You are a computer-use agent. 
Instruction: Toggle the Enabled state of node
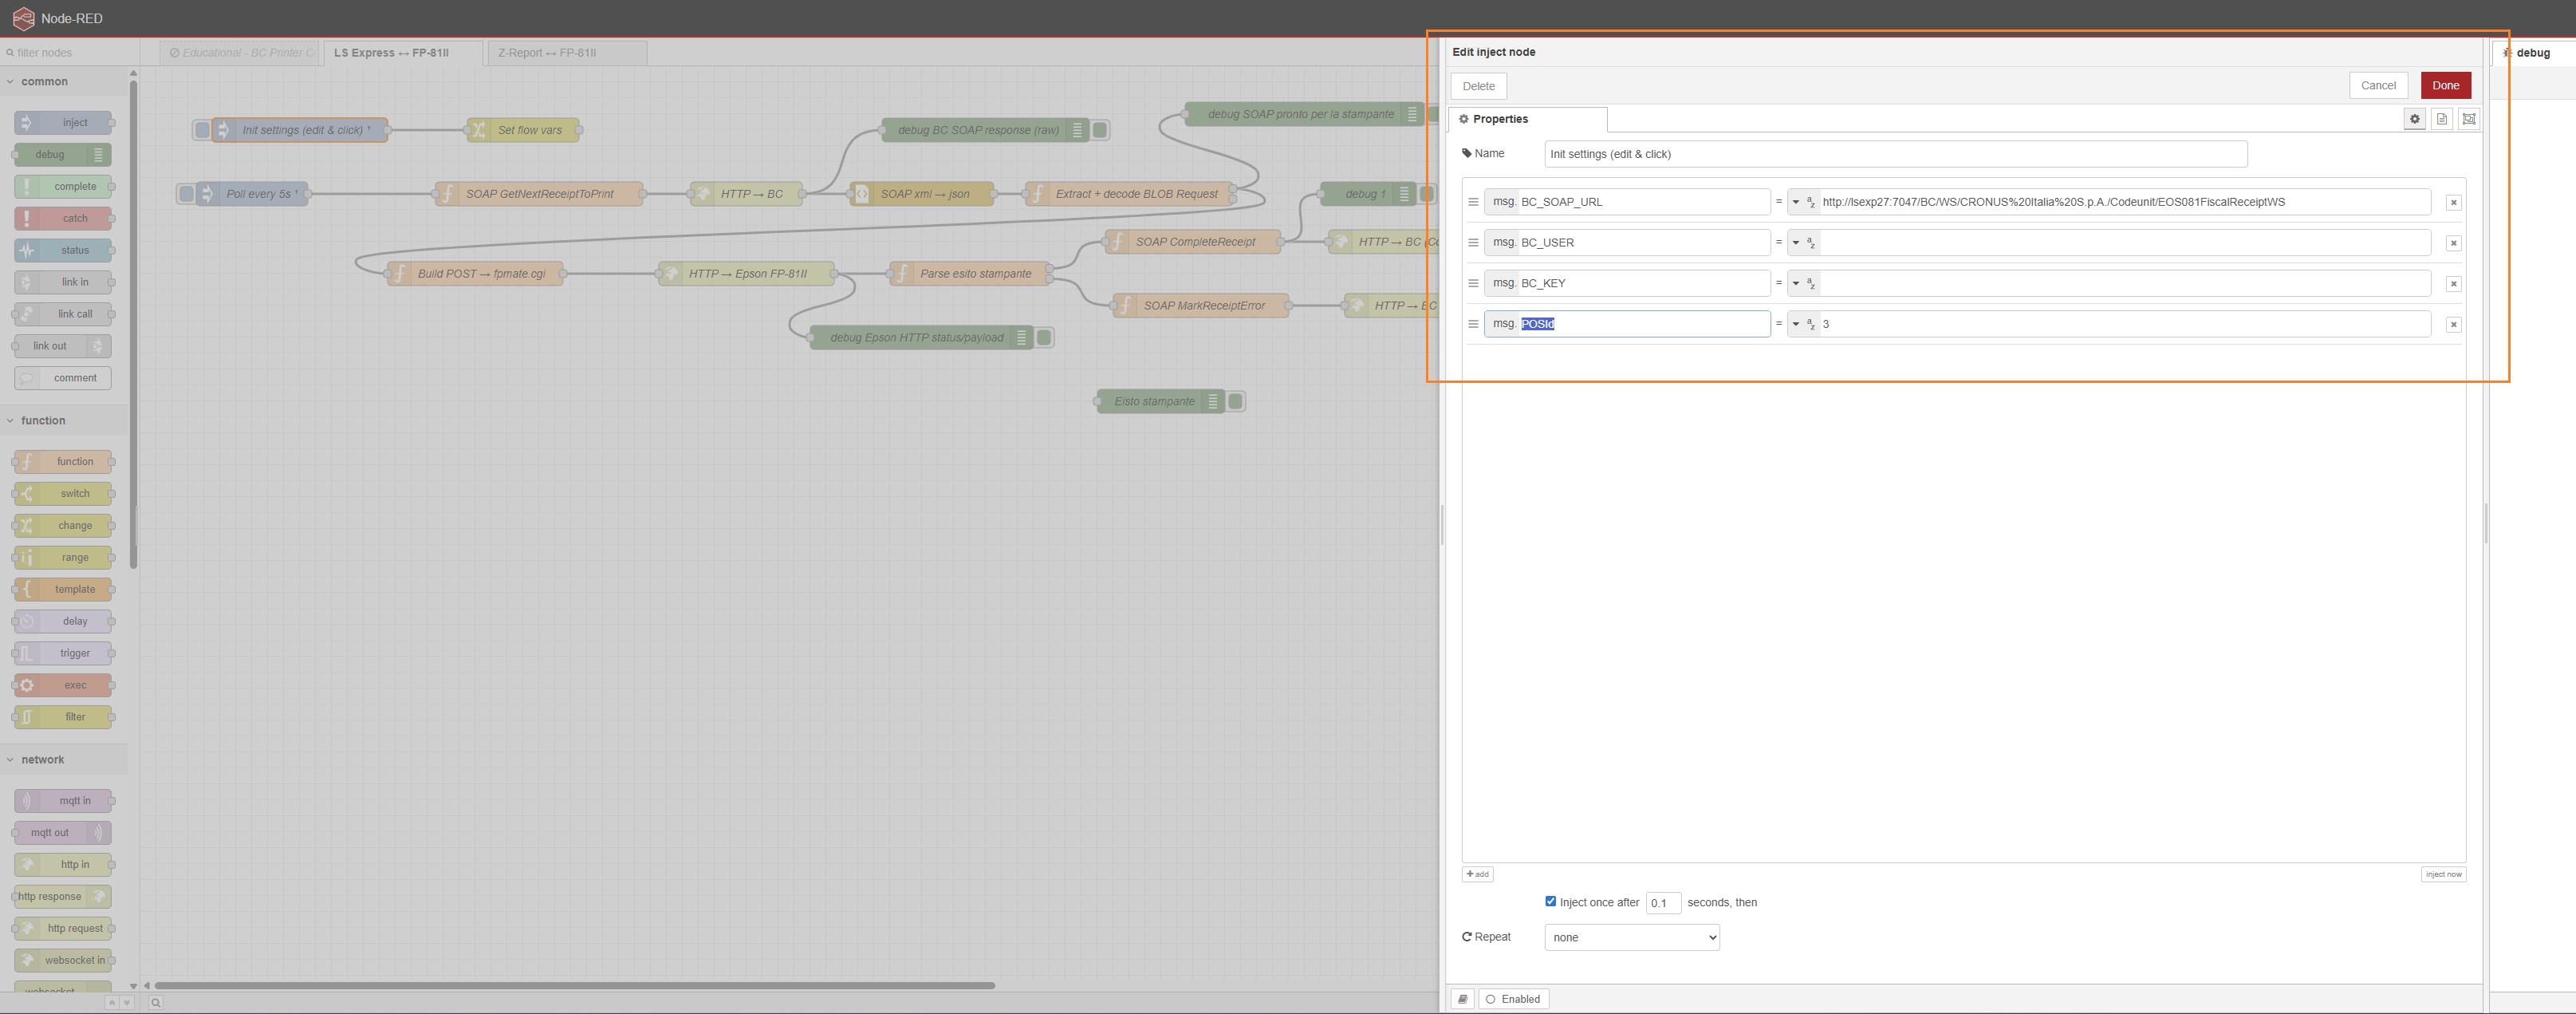pos(1513,999)
